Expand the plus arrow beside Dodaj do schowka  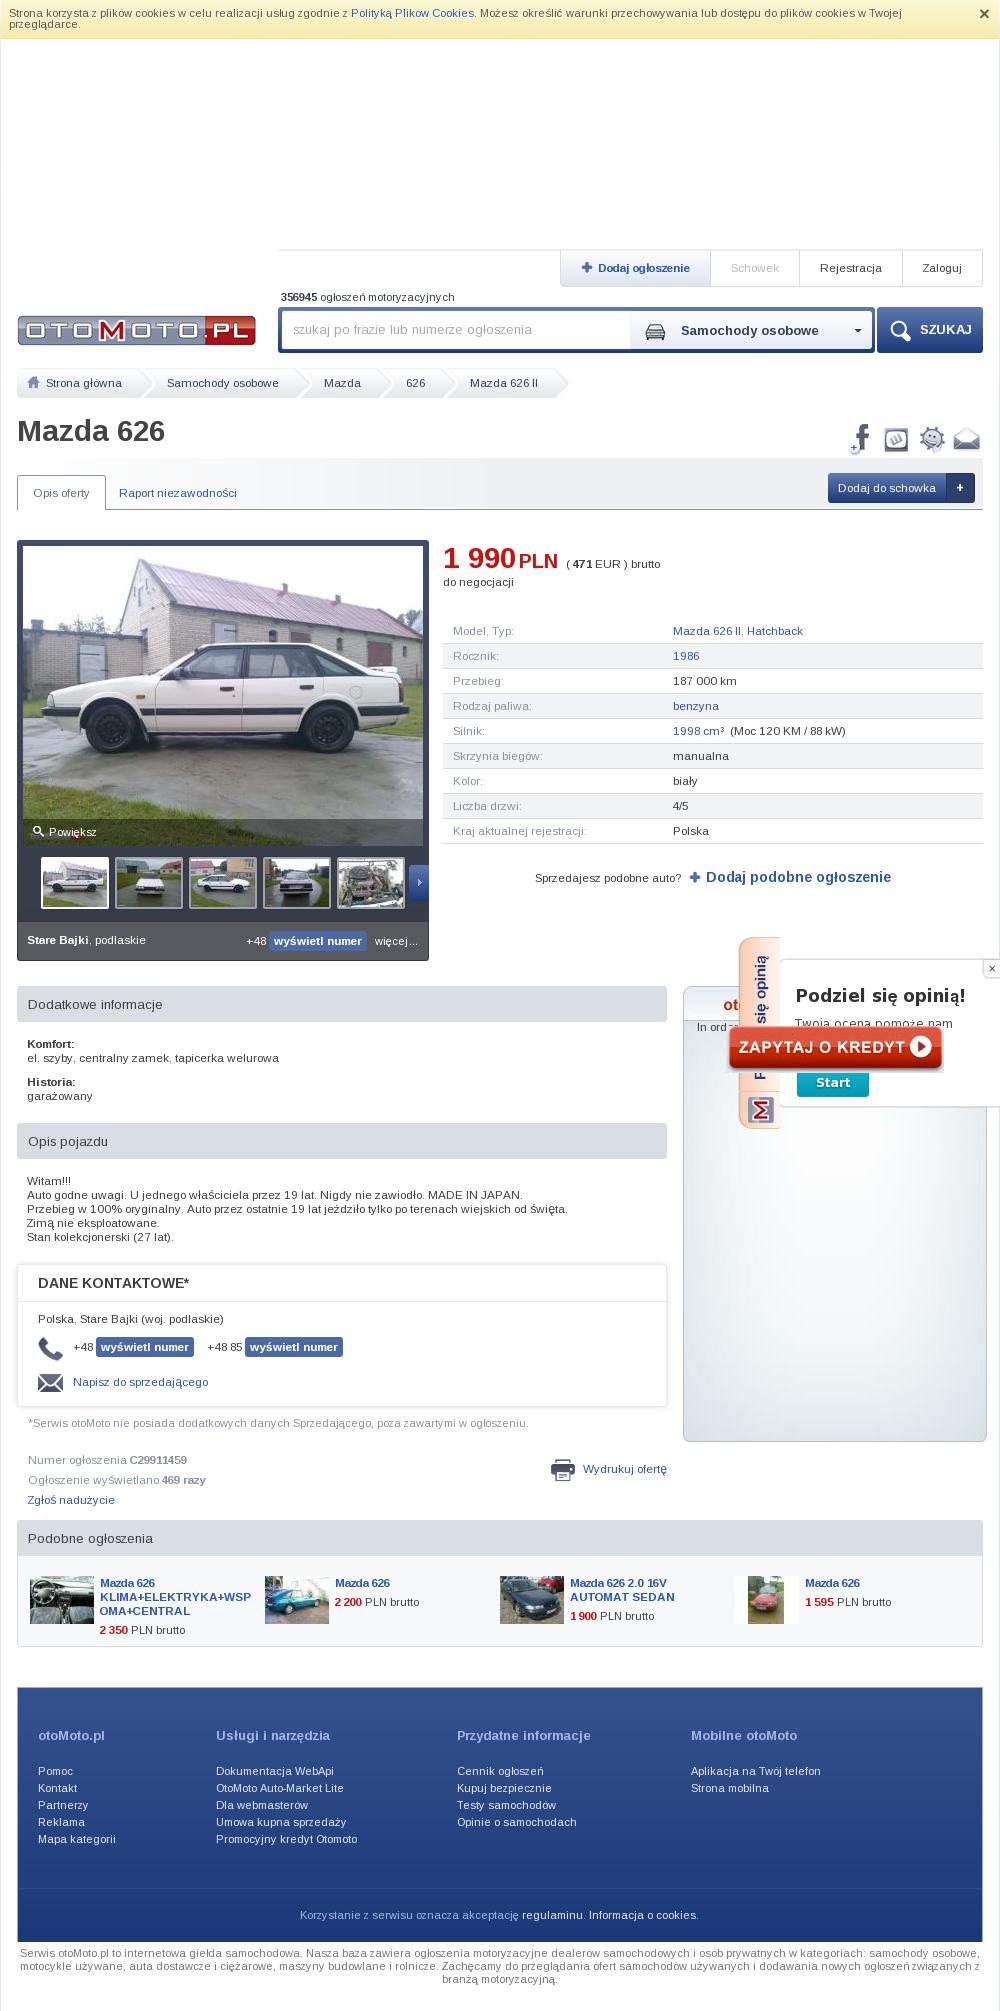960,488
